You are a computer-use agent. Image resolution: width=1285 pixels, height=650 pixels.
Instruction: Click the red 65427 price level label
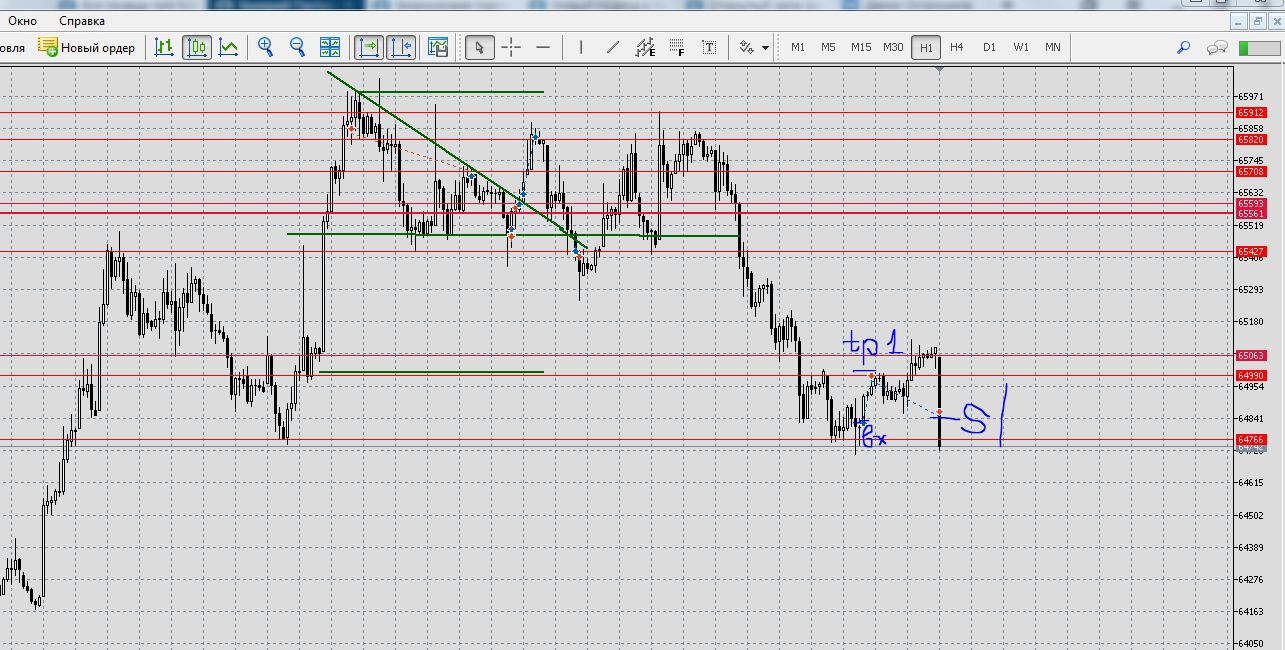[x=1252, y=251]
